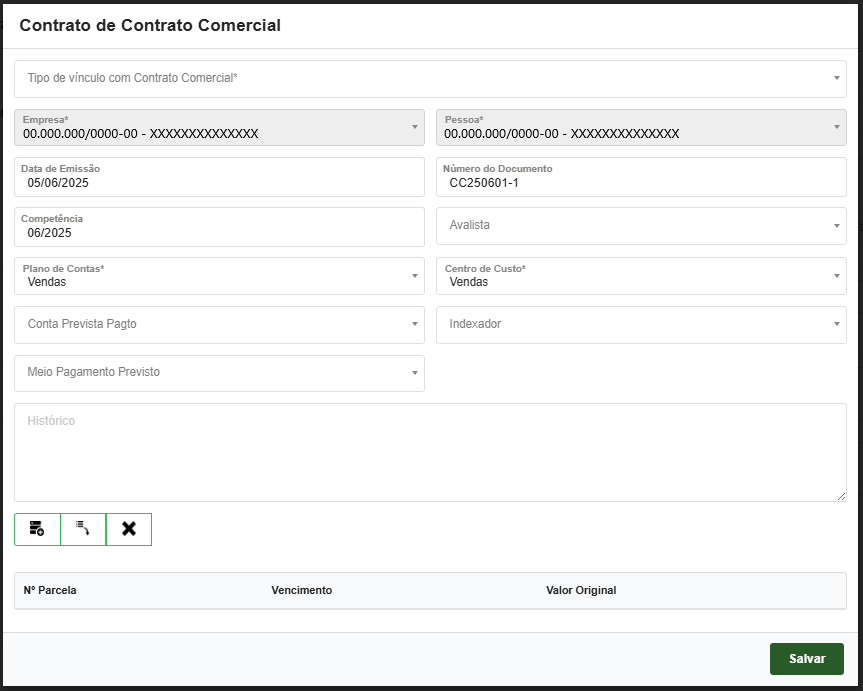The width and height of the screenshot is (863, 691).
Task: Click the generate installments list-arrow icon
Action: point(83,529)
